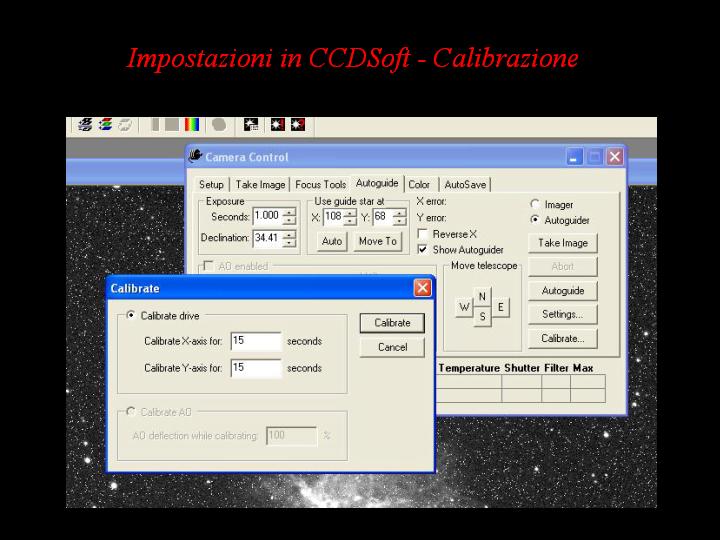
Task: Open the Focus Tools tab
Action: (x=321, y=185)
